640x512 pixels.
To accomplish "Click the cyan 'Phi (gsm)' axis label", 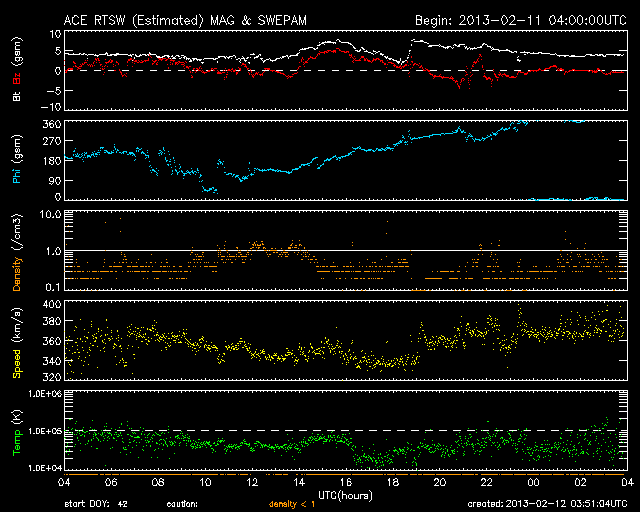I will click(17, 159).
